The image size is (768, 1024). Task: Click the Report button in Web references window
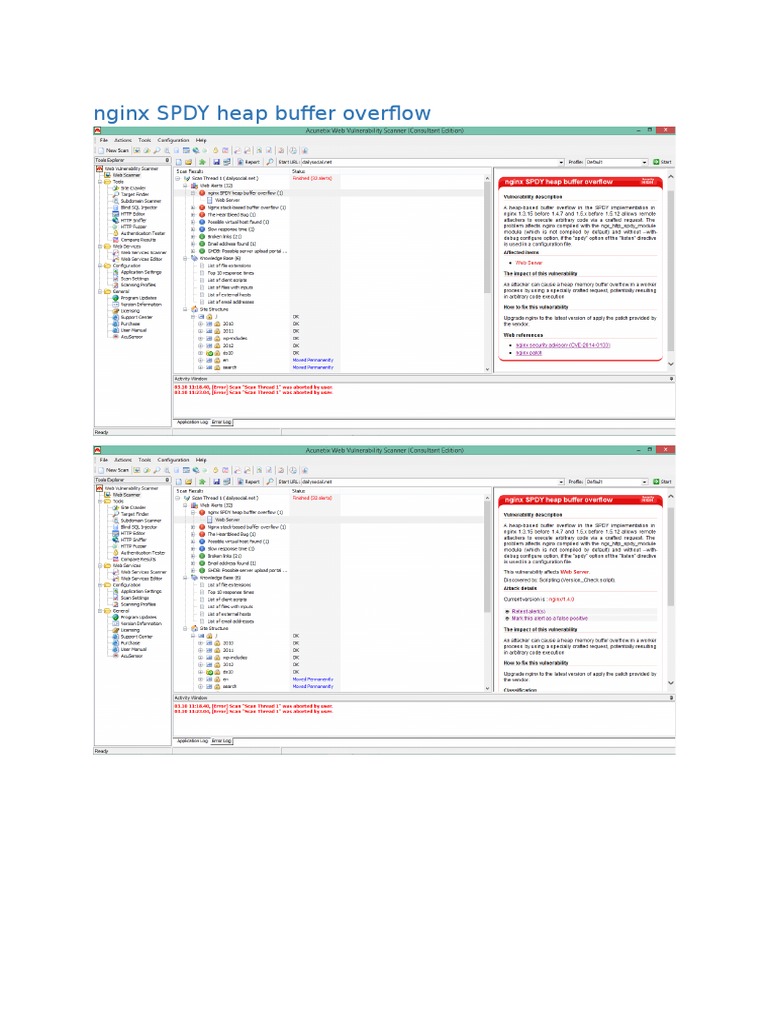click(249, 162)
